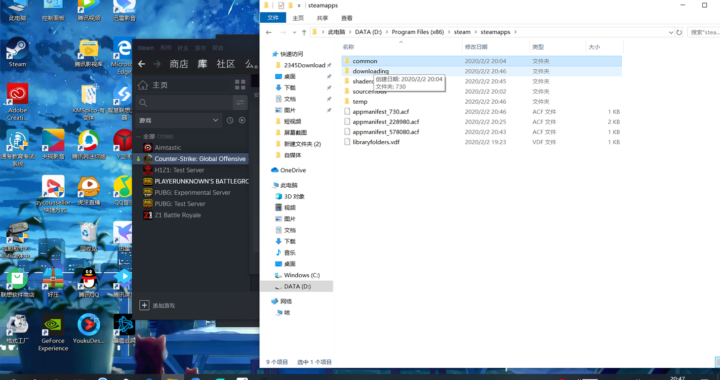Select the 格式工厂 desktop icon
The width and height of the screenshot is (720, 380).
17,329
